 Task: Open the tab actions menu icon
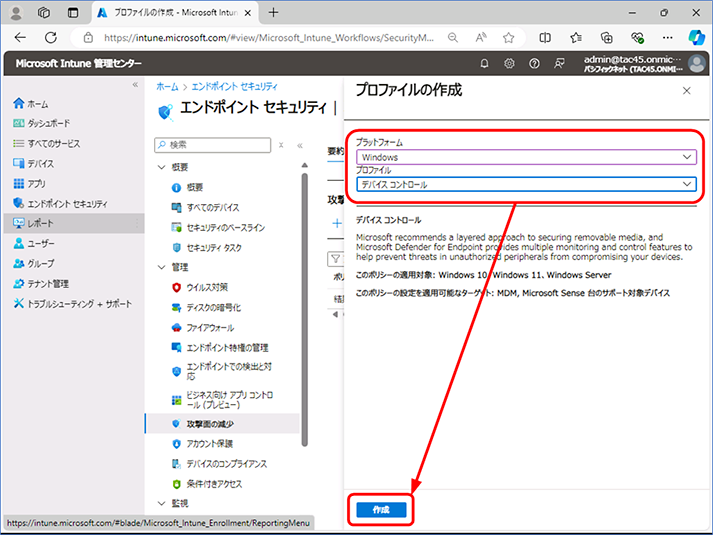coord(73,13)
